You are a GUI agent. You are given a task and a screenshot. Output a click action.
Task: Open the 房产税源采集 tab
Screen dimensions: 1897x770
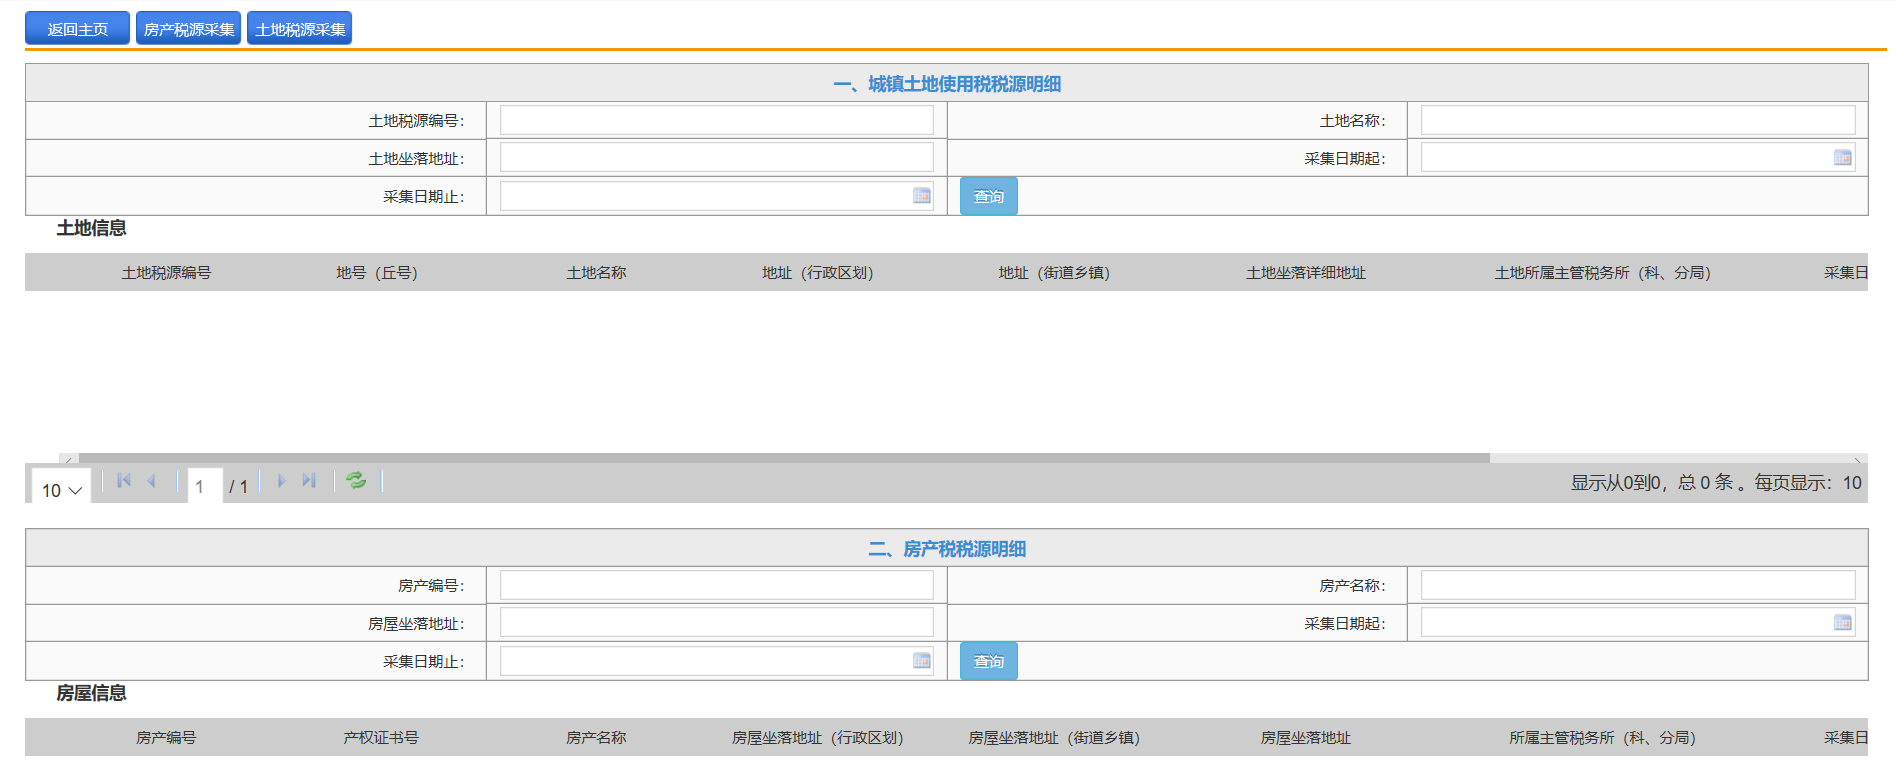coord(188,29)
